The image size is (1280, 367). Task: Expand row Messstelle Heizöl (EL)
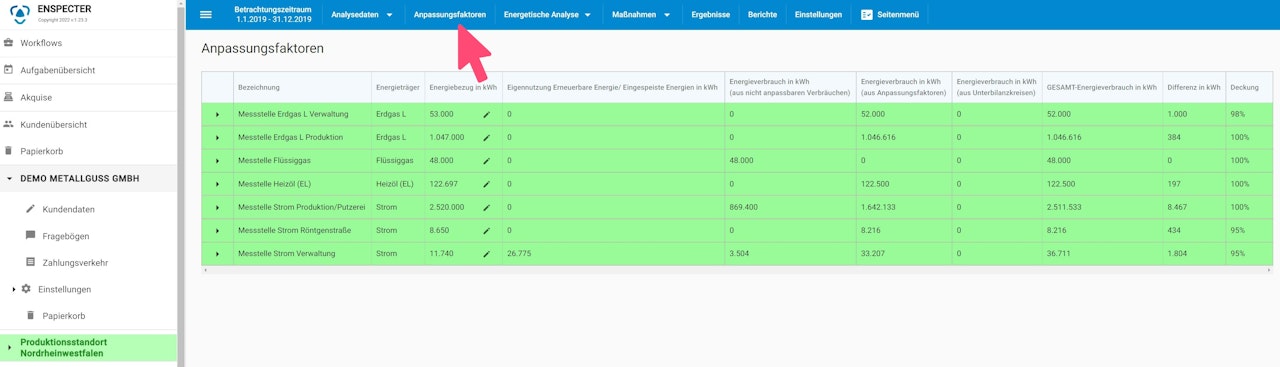217,184
